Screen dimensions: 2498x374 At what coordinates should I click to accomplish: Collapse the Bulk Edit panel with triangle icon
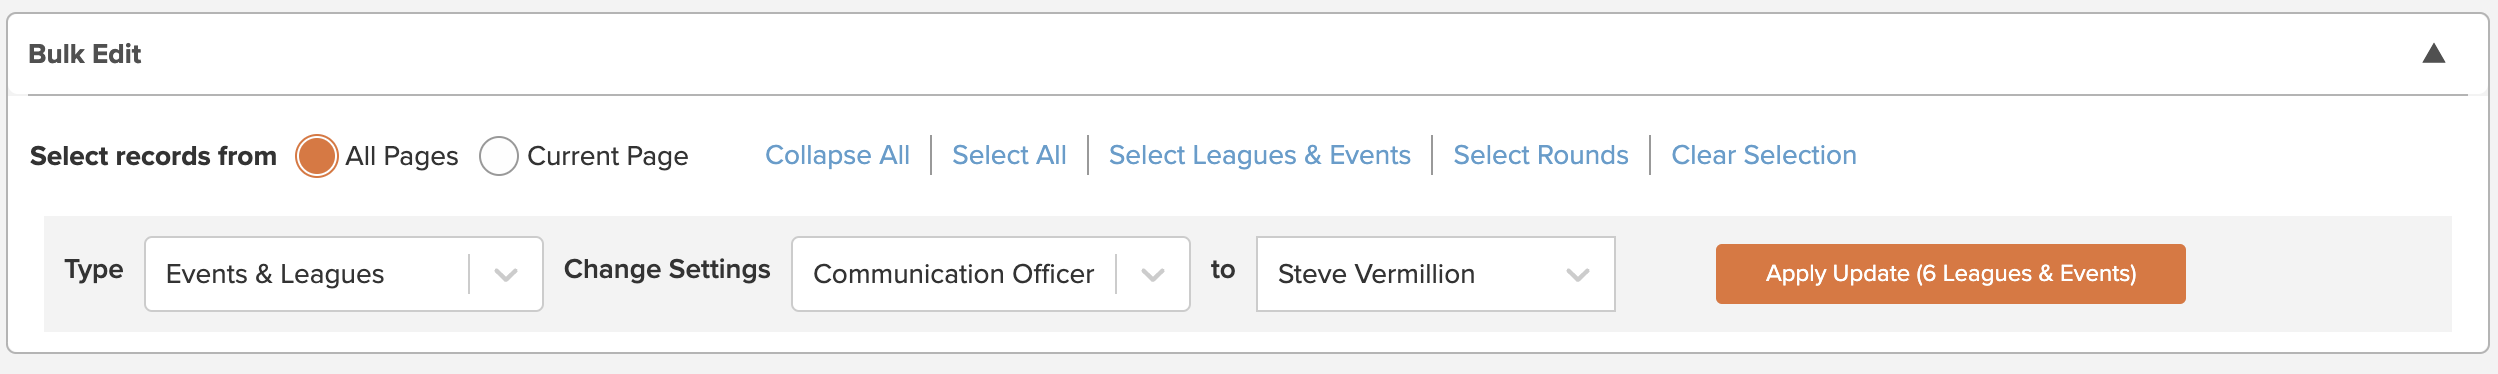pos(2433,54)
